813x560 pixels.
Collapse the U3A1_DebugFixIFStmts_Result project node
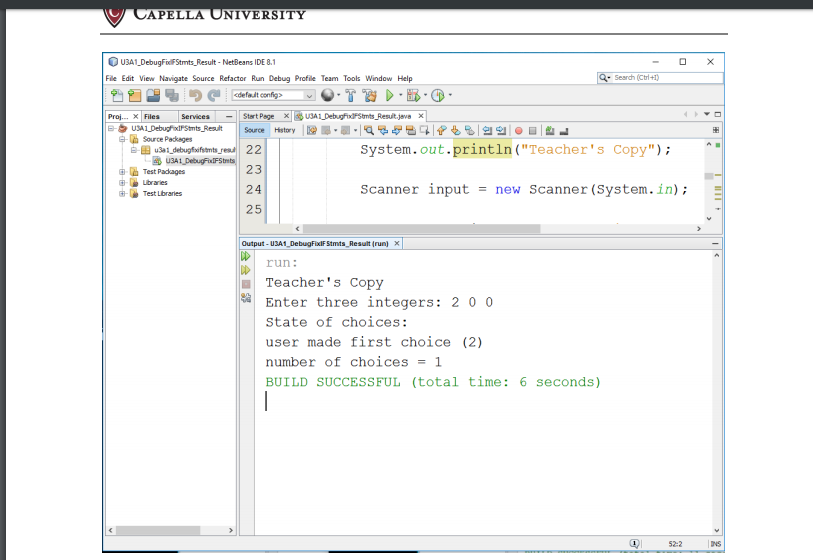click(111, 128)
